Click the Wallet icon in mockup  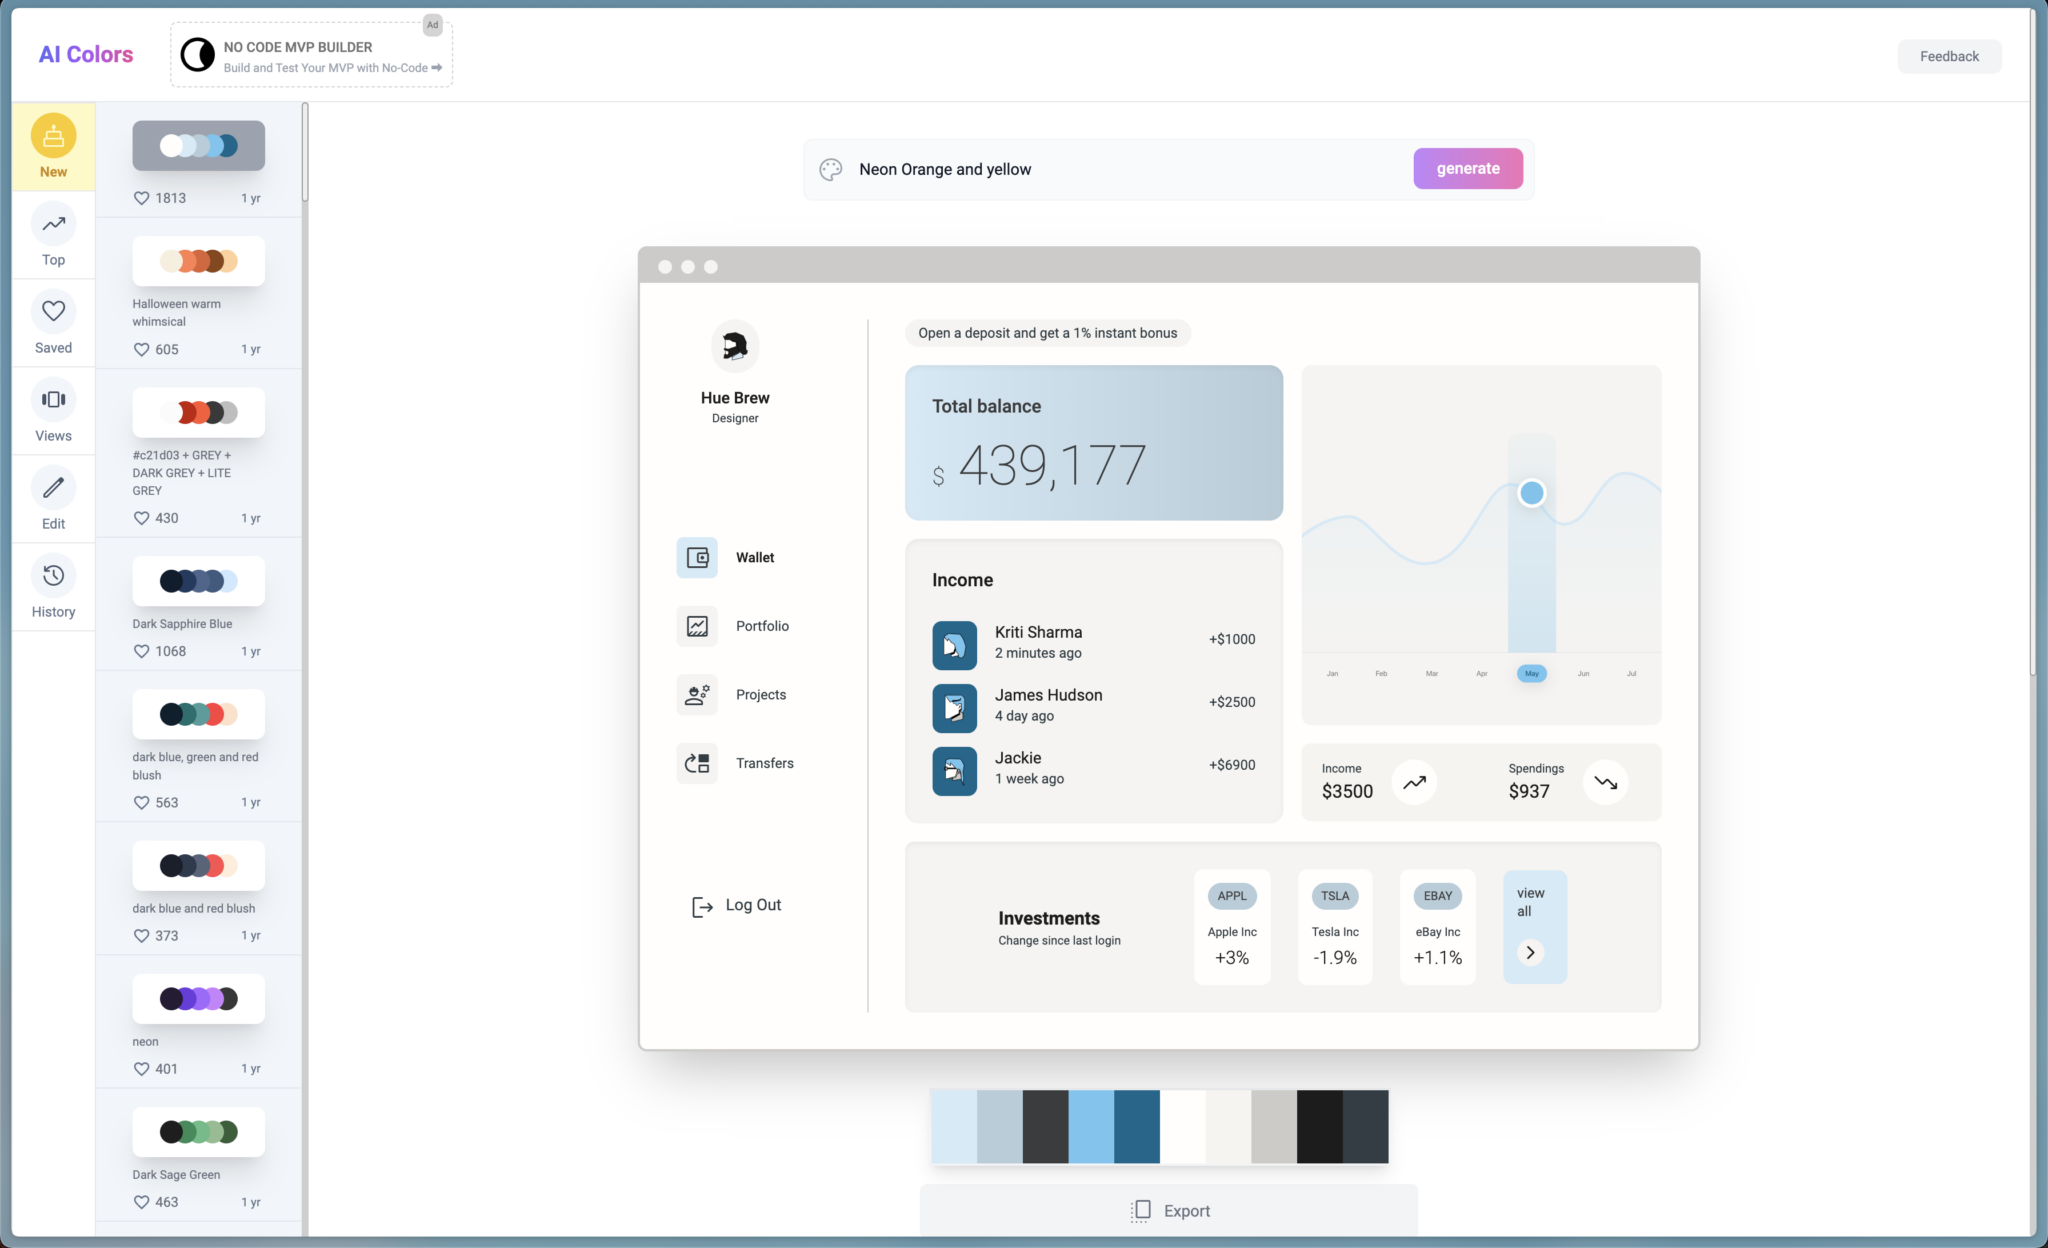[697, 558]
